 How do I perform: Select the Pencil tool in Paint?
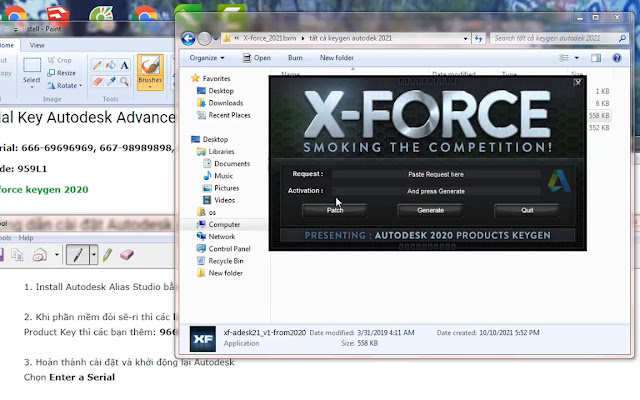click(x=97, y=65)
